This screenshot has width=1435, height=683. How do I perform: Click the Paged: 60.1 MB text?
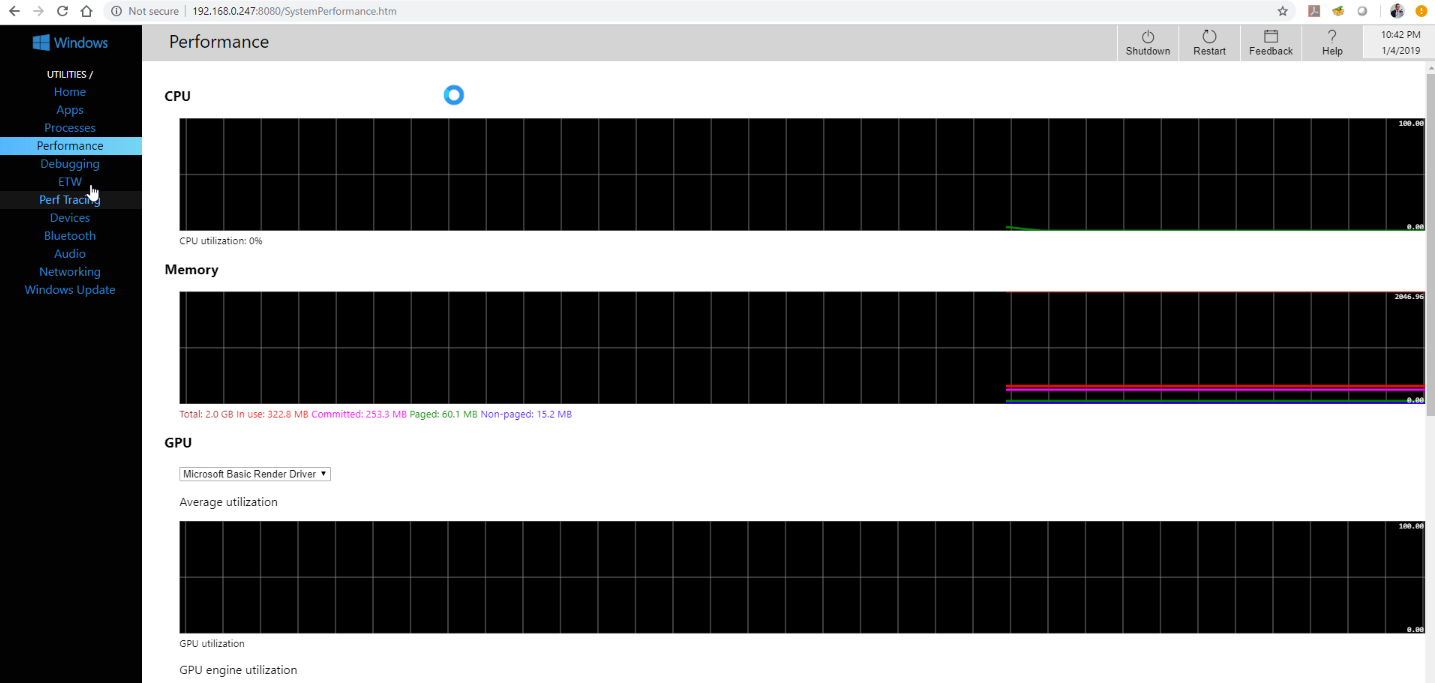443,414
